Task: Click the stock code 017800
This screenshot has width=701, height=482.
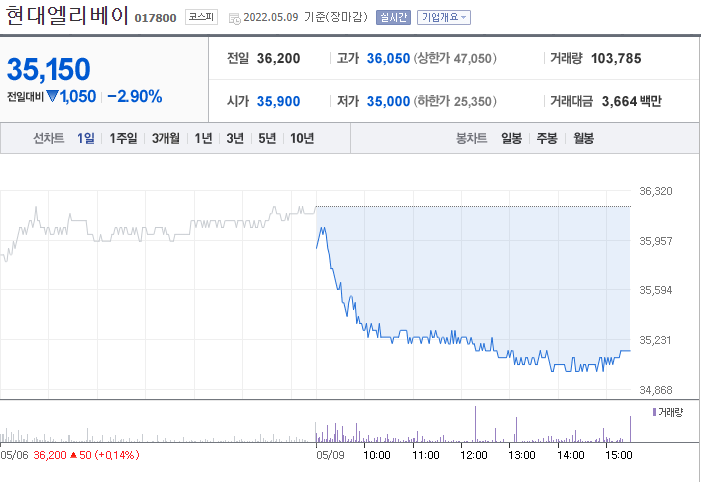Action: (x=155, y=18)
